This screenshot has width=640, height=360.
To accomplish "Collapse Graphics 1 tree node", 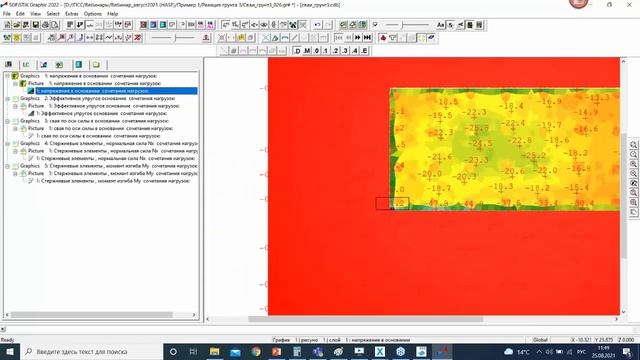I will (7, 76).
